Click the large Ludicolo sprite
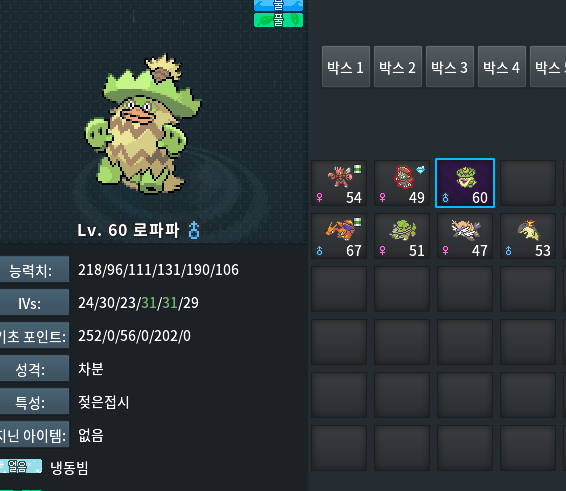This screenshot has width=566, height=491. pyautogui.click(x=143, y=123)
